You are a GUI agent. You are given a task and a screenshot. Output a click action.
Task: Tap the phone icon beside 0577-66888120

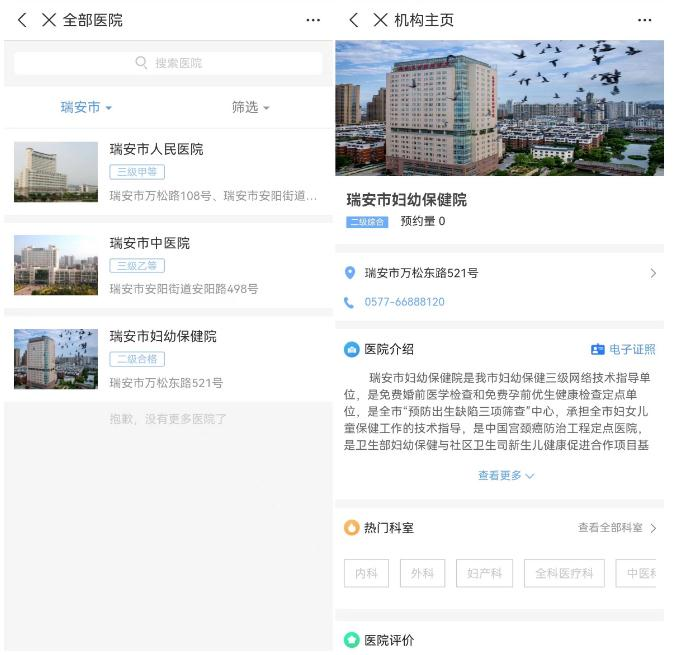pos(350,302)
